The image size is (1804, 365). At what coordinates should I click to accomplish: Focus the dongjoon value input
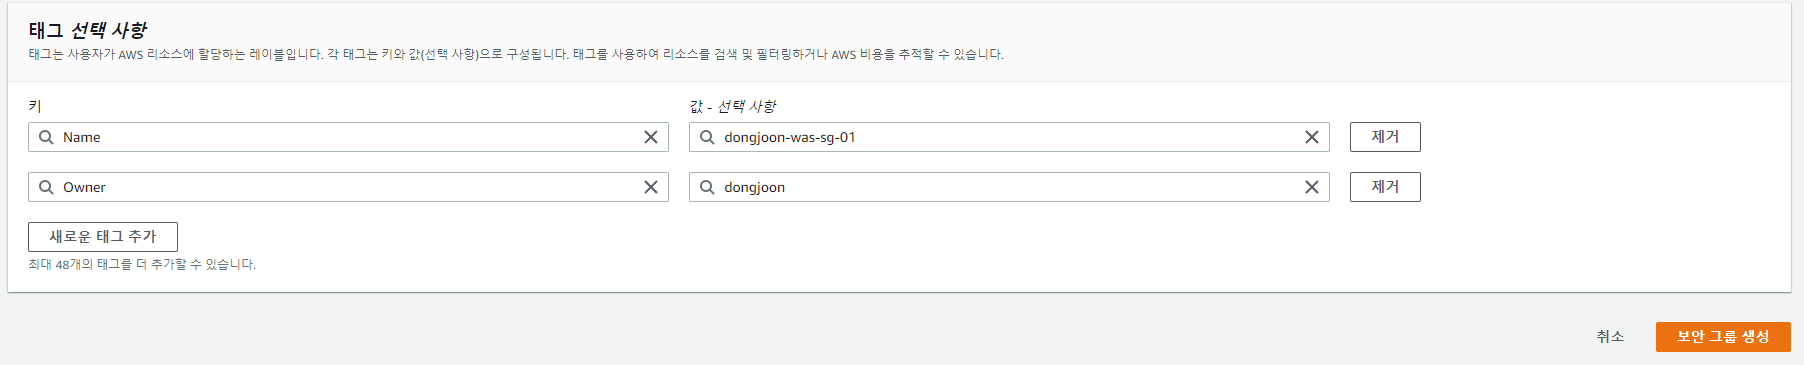1009,187
